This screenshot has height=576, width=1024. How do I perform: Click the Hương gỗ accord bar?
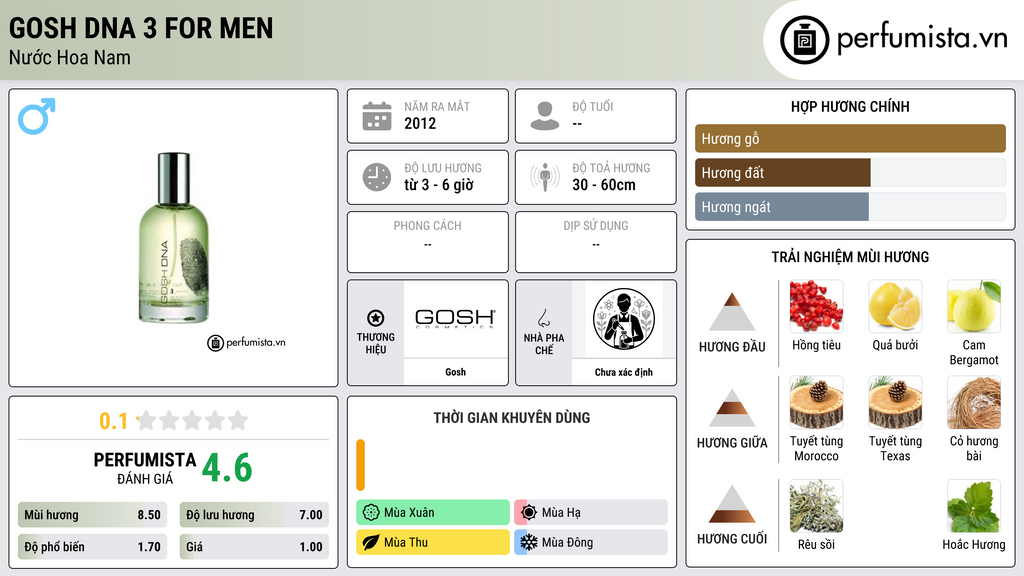click(850, 138)
